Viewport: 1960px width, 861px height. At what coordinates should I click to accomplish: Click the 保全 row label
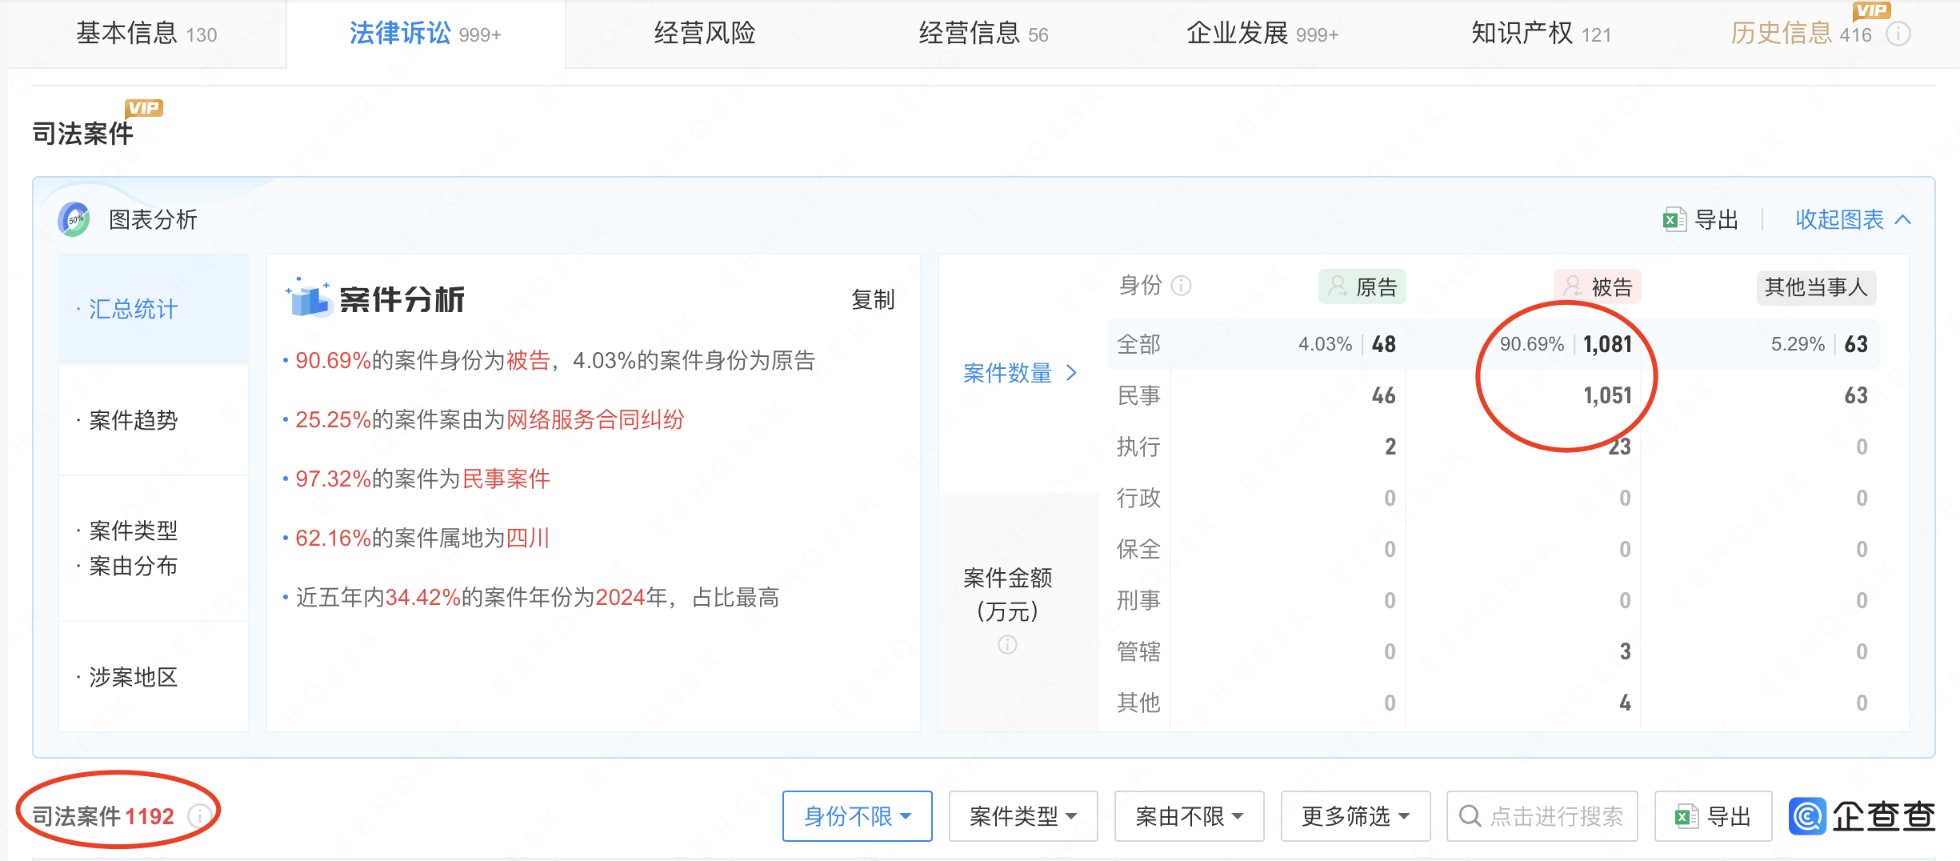point(1139,549)
